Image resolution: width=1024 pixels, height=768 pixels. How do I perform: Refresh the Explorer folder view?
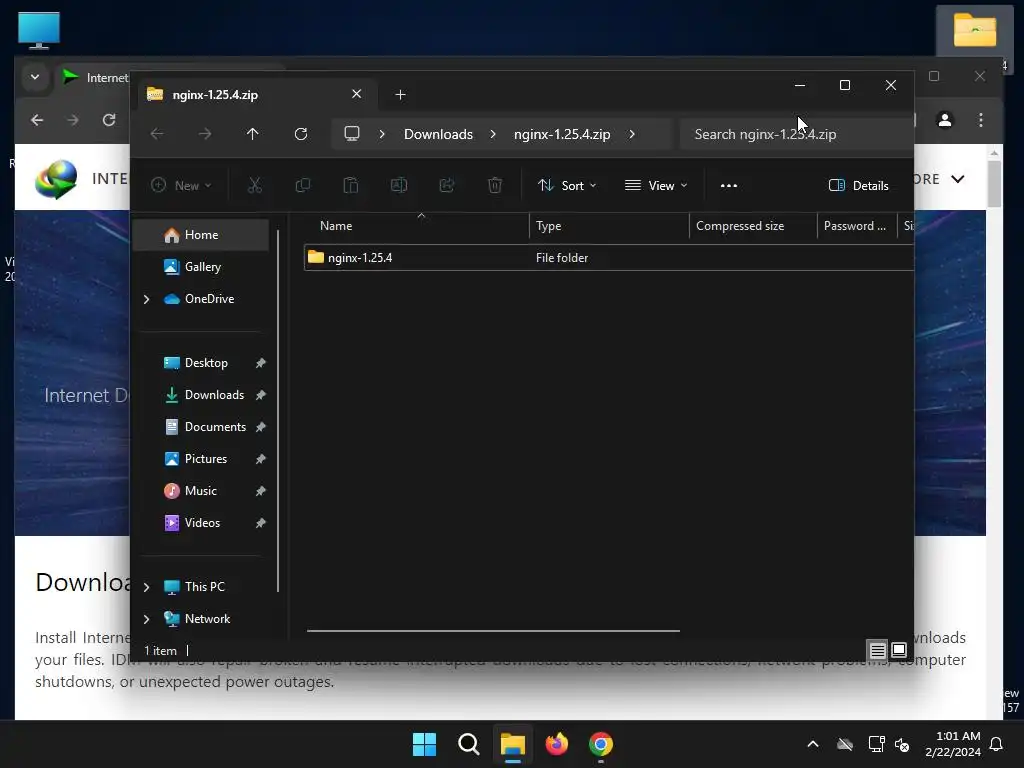(x=301, y=134)
